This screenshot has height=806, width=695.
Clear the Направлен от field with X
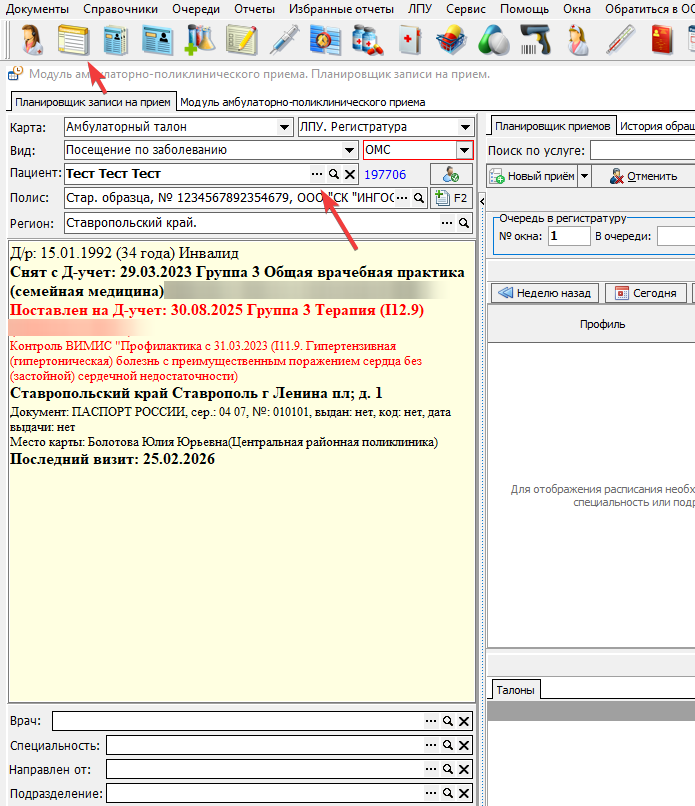pyautogui.click(x=464, y=769)
